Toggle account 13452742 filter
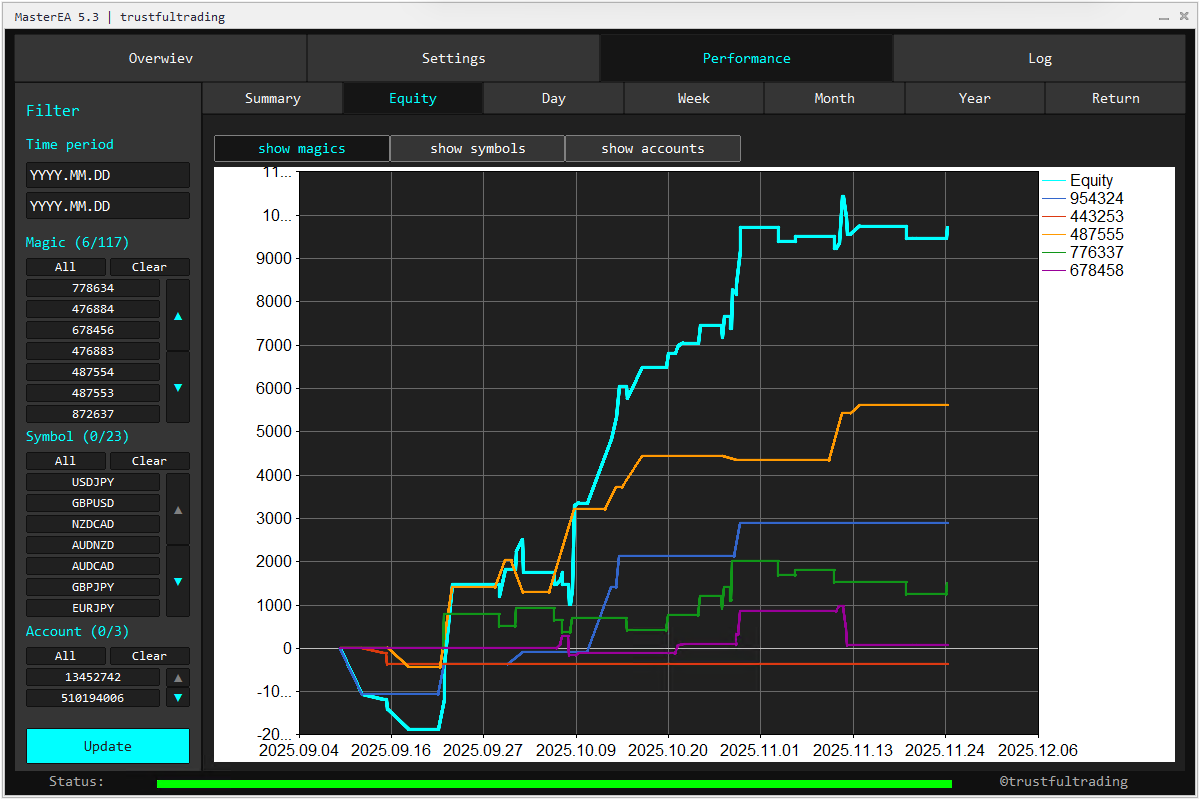Screen dimensions: 1200x800 point(92,677)
